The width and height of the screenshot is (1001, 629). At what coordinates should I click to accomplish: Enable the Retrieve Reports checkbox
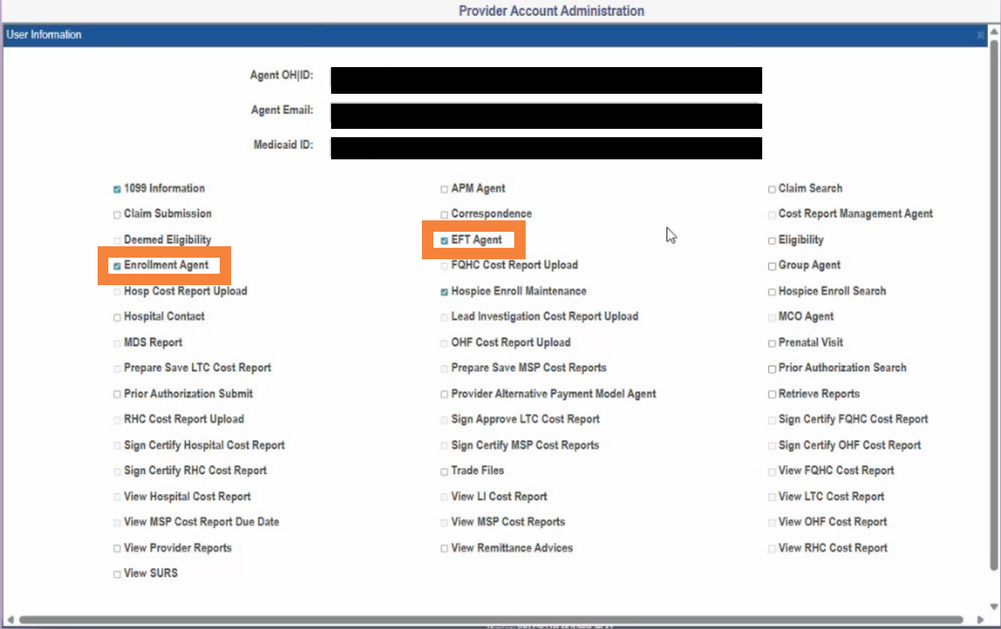click(x=772, y=395)
